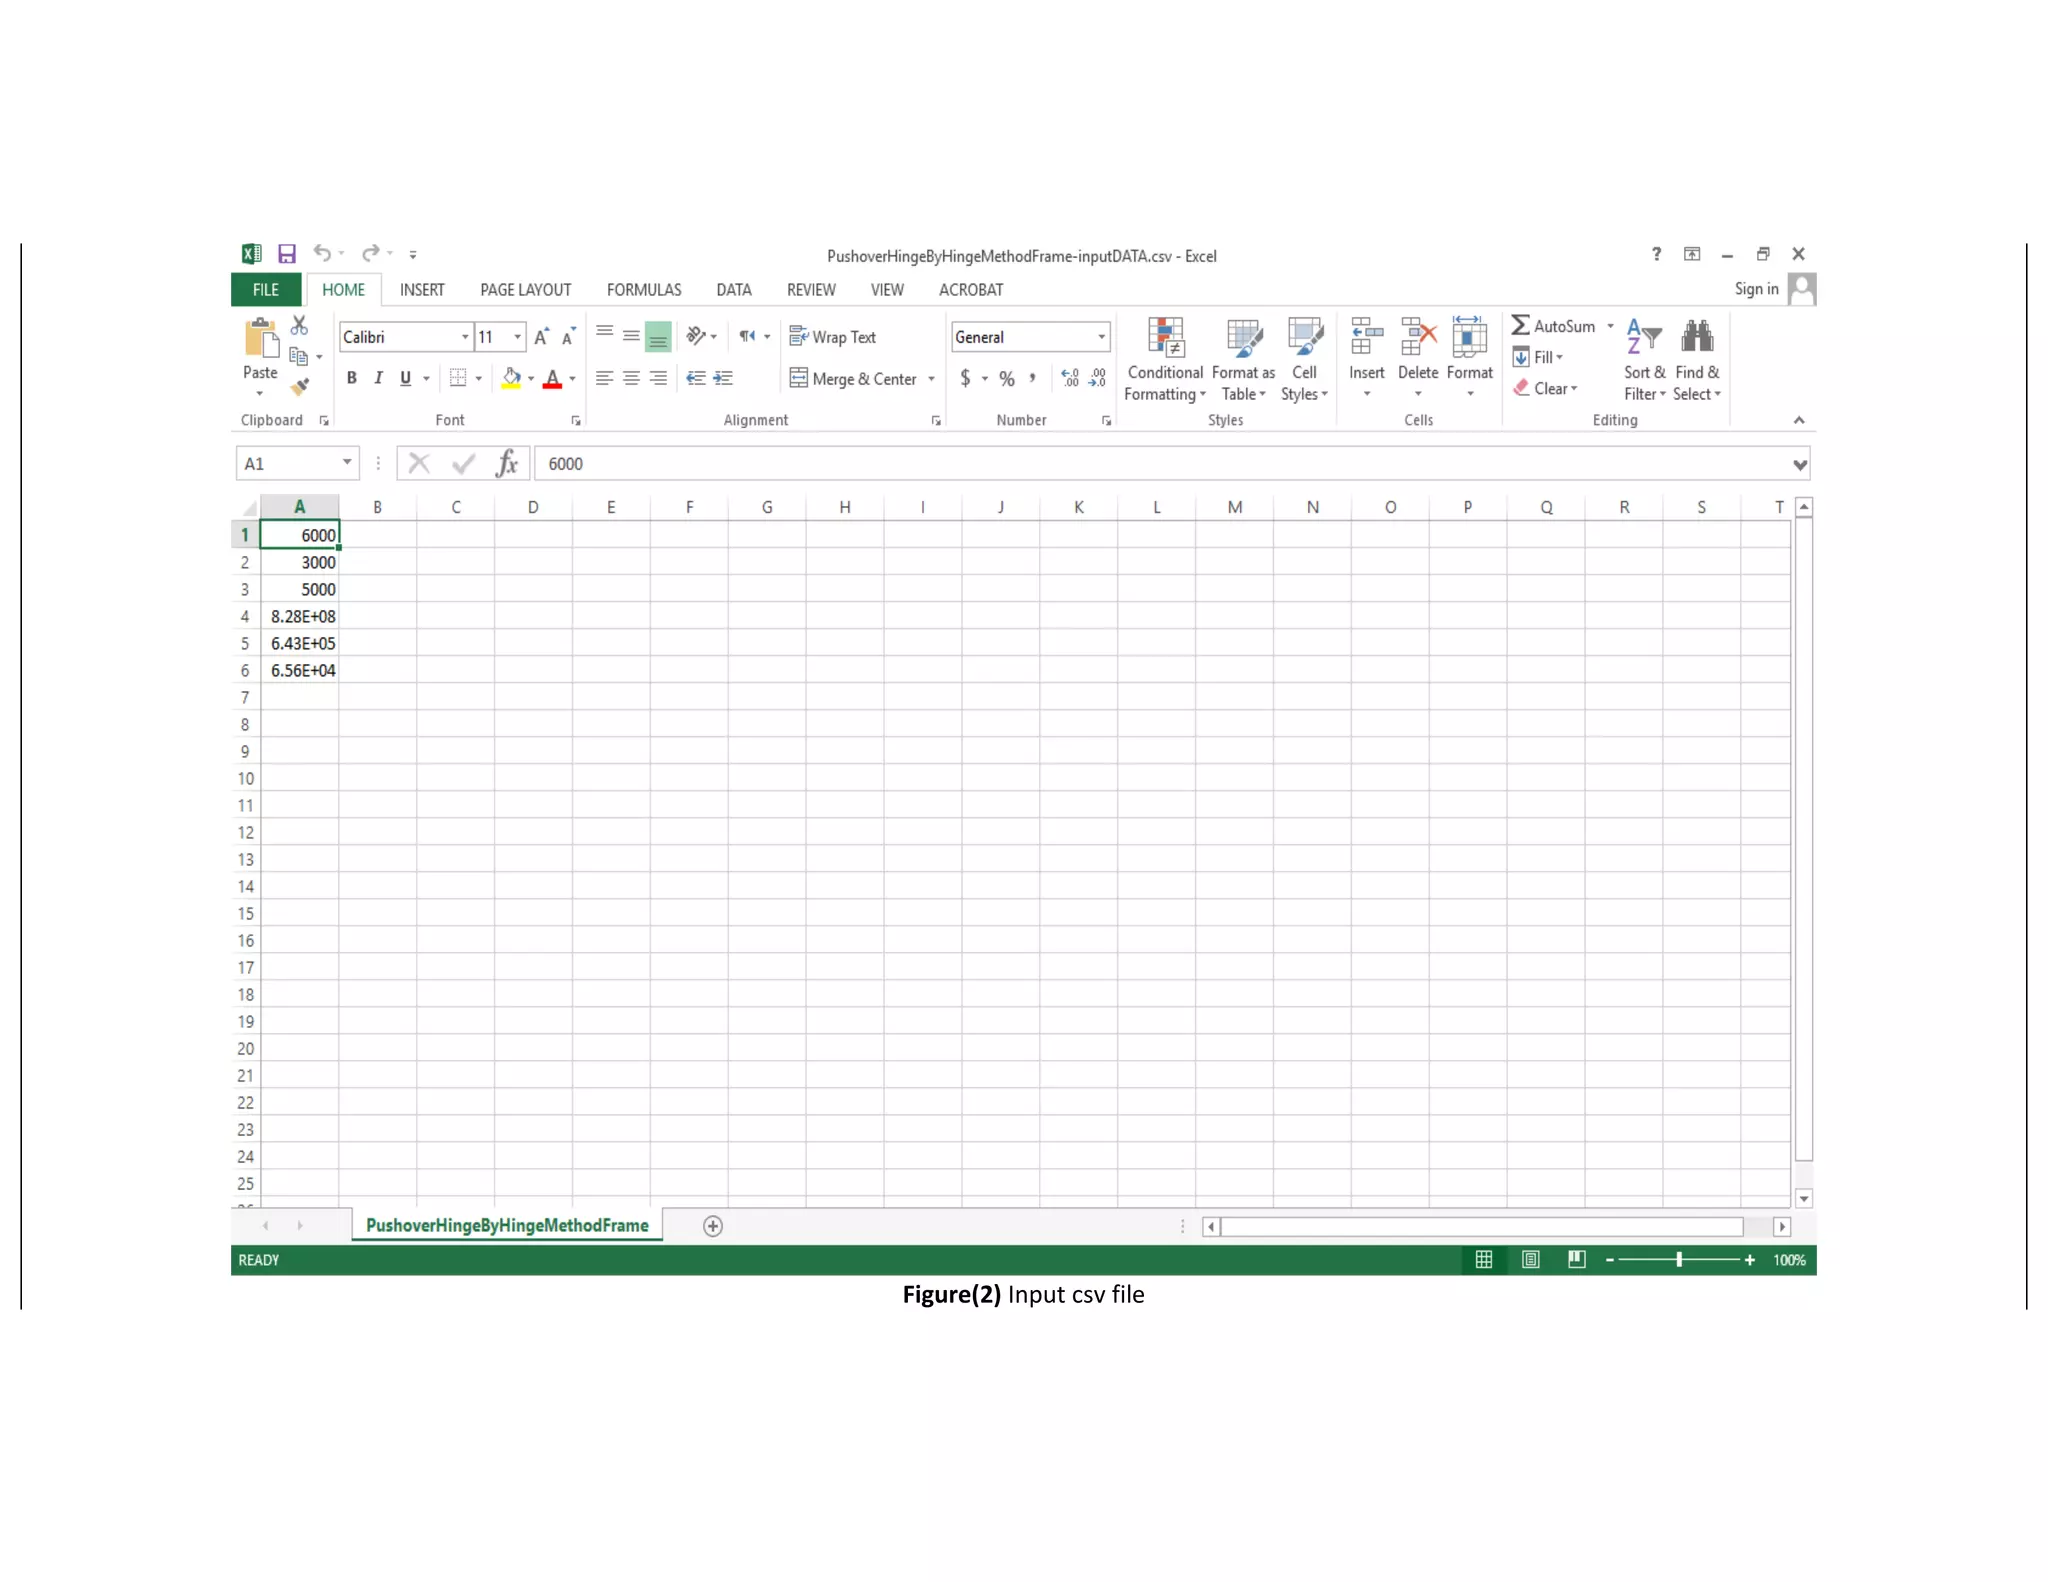This screenshot has height=1582, width=2048.
Task: Click the Clear button
Action: (1546, 388)
